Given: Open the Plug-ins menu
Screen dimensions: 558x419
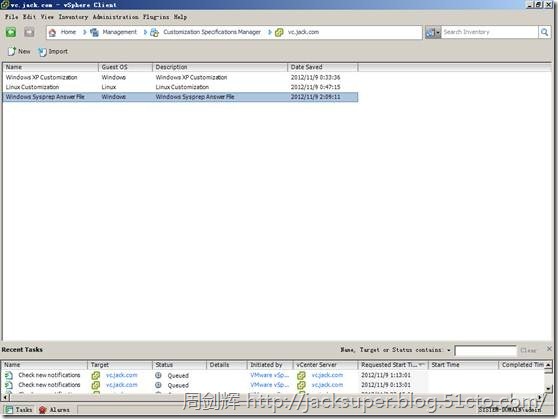Looking at the screenshot, I should 156,17.
